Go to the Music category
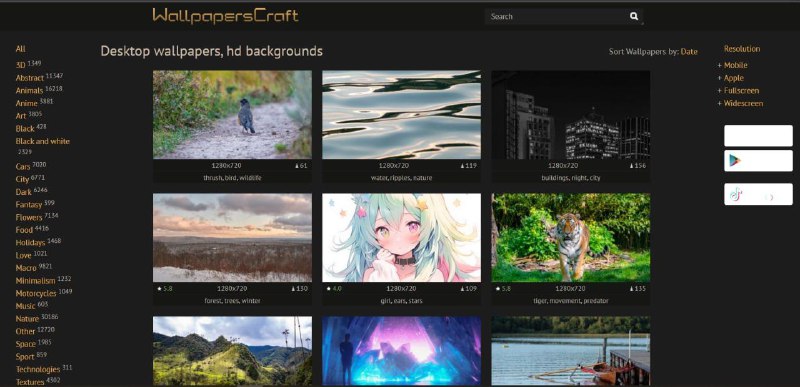The width and height of the screenshot is (800, 387). coord(26,306)
